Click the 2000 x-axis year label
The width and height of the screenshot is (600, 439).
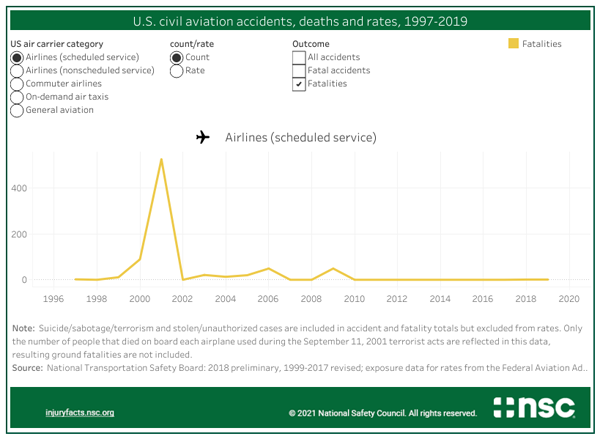[140, 299]
